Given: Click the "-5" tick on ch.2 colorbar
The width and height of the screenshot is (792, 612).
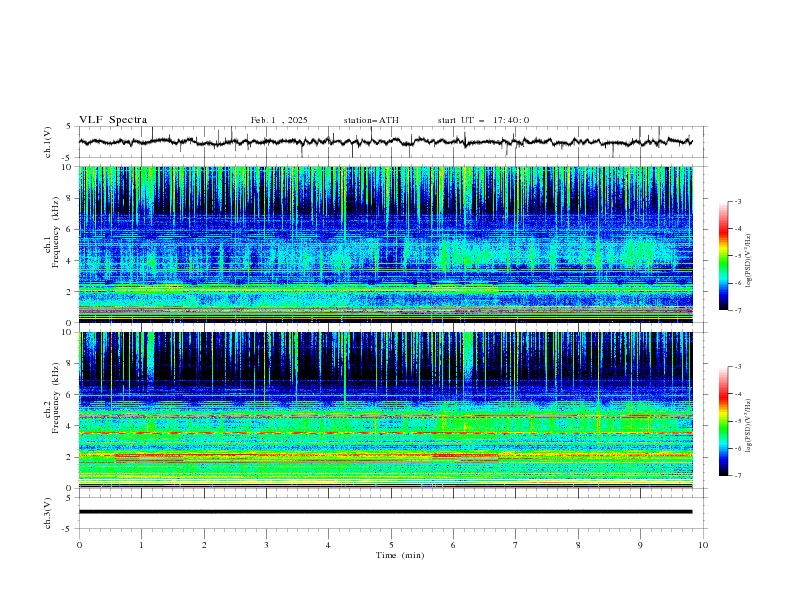Looking at the screenshot, I should [738, 421].
